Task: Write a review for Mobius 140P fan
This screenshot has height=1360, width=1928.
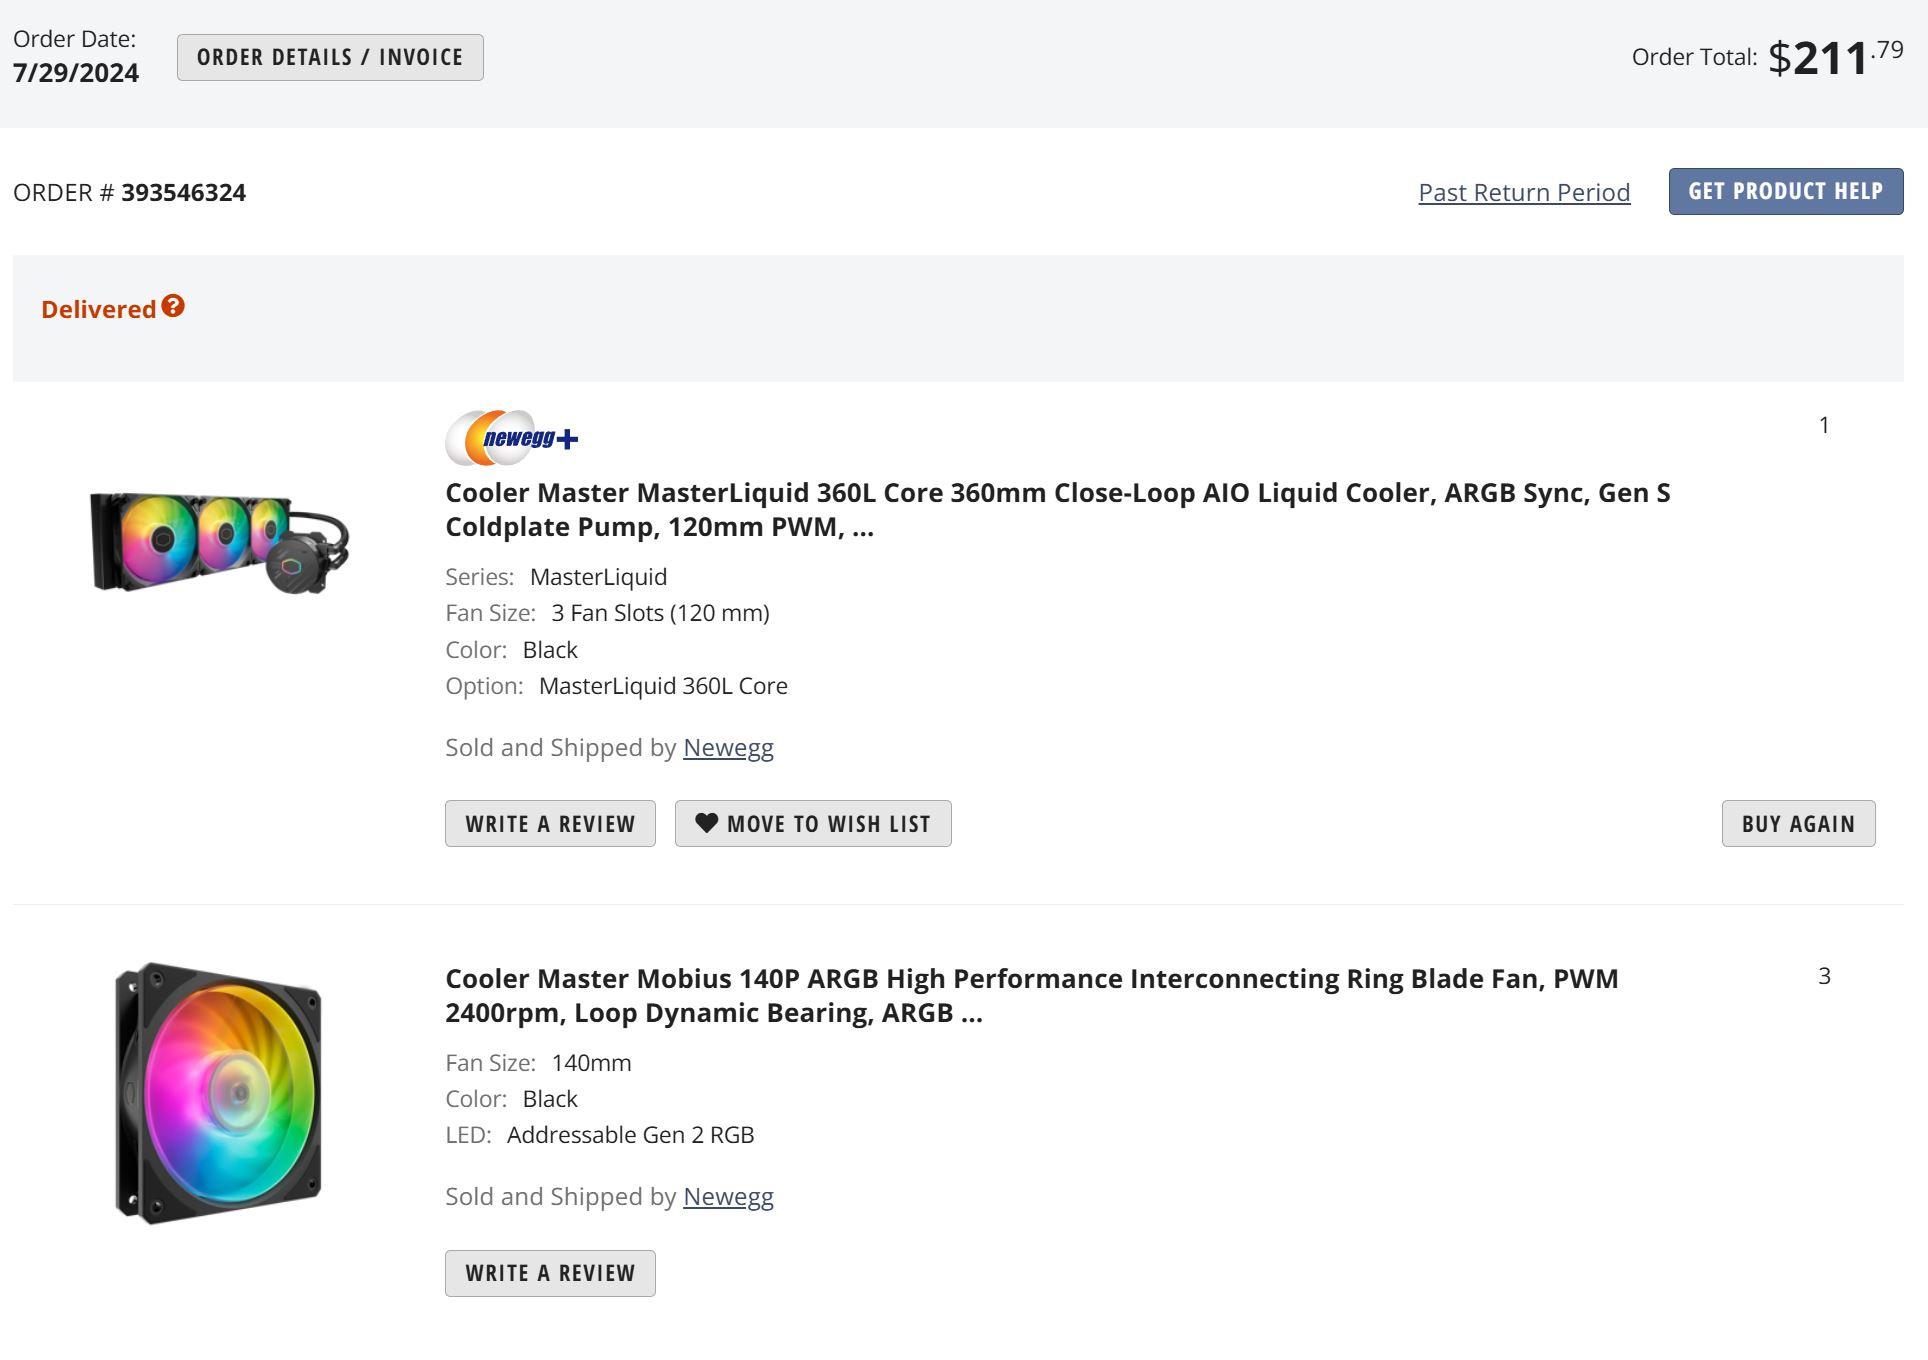Action: pyautogui.click(x=550, y=1273)
